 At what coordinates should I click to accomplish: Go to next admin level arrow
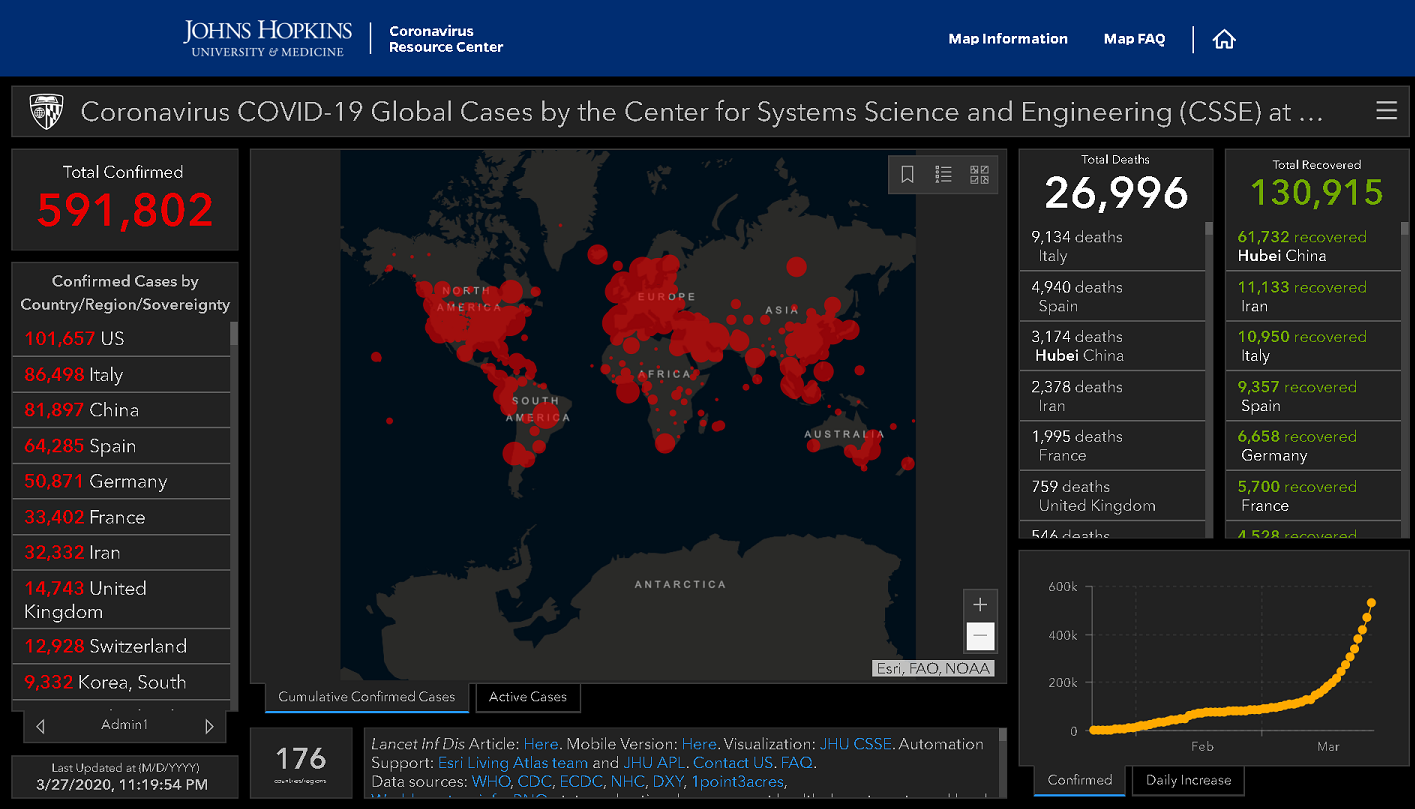pyautogui.click(x=209, y=726)
